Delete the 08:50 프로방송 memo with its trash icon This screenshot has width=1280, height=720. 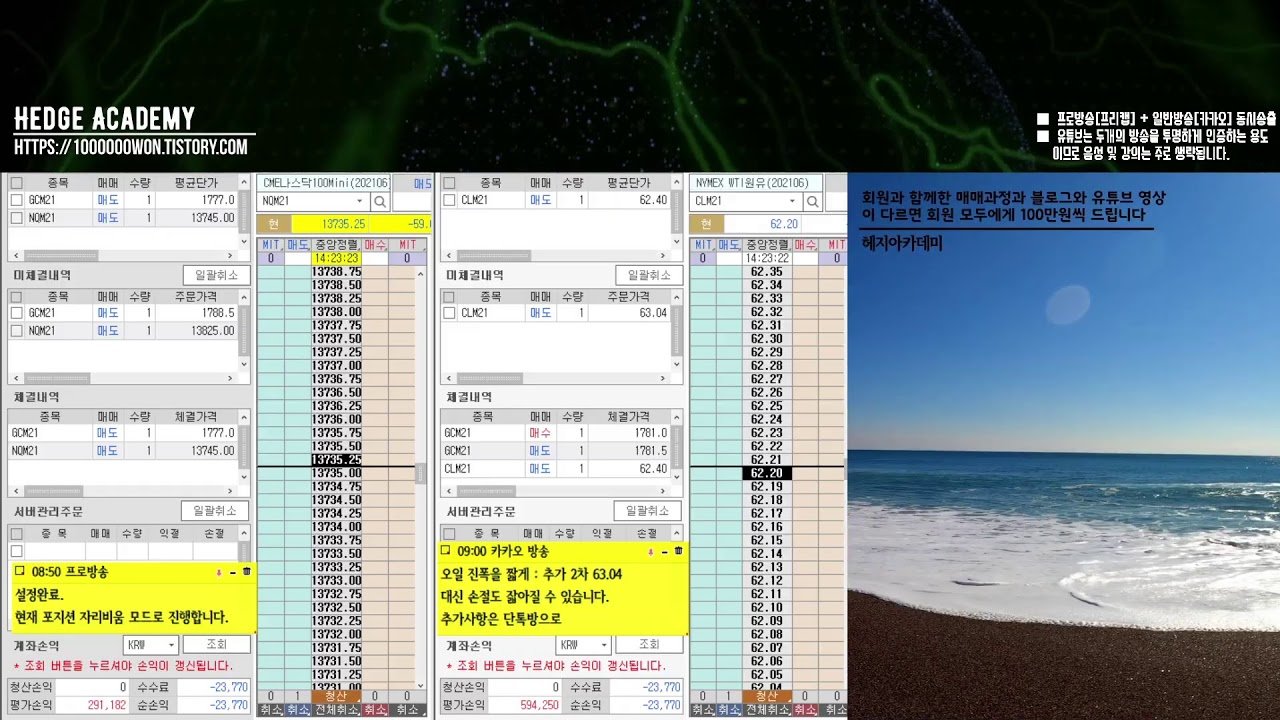[247, 572]
